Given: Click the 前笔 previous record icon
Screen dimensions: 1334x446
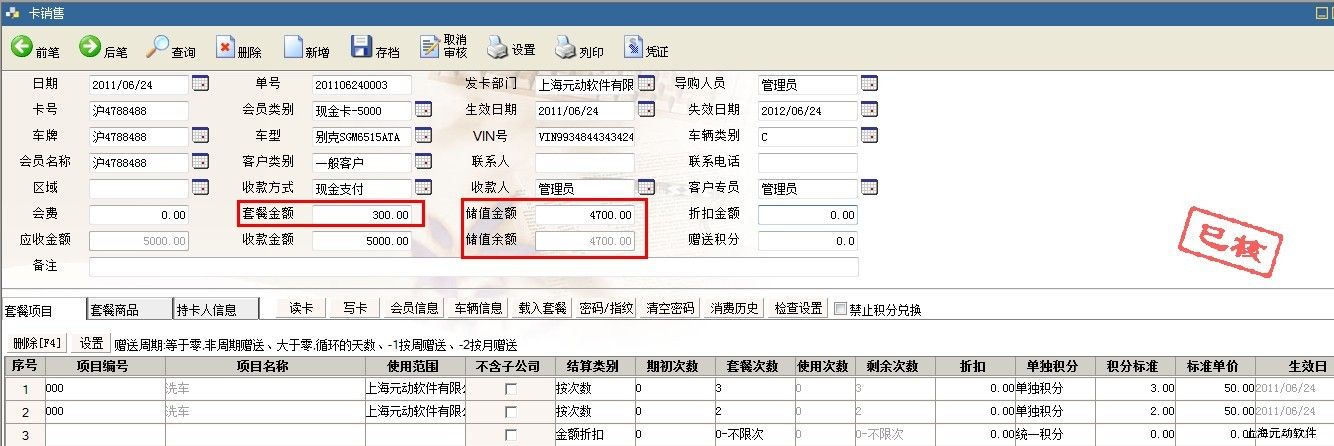Looking at the screenshot, I should tap(22, 47).
